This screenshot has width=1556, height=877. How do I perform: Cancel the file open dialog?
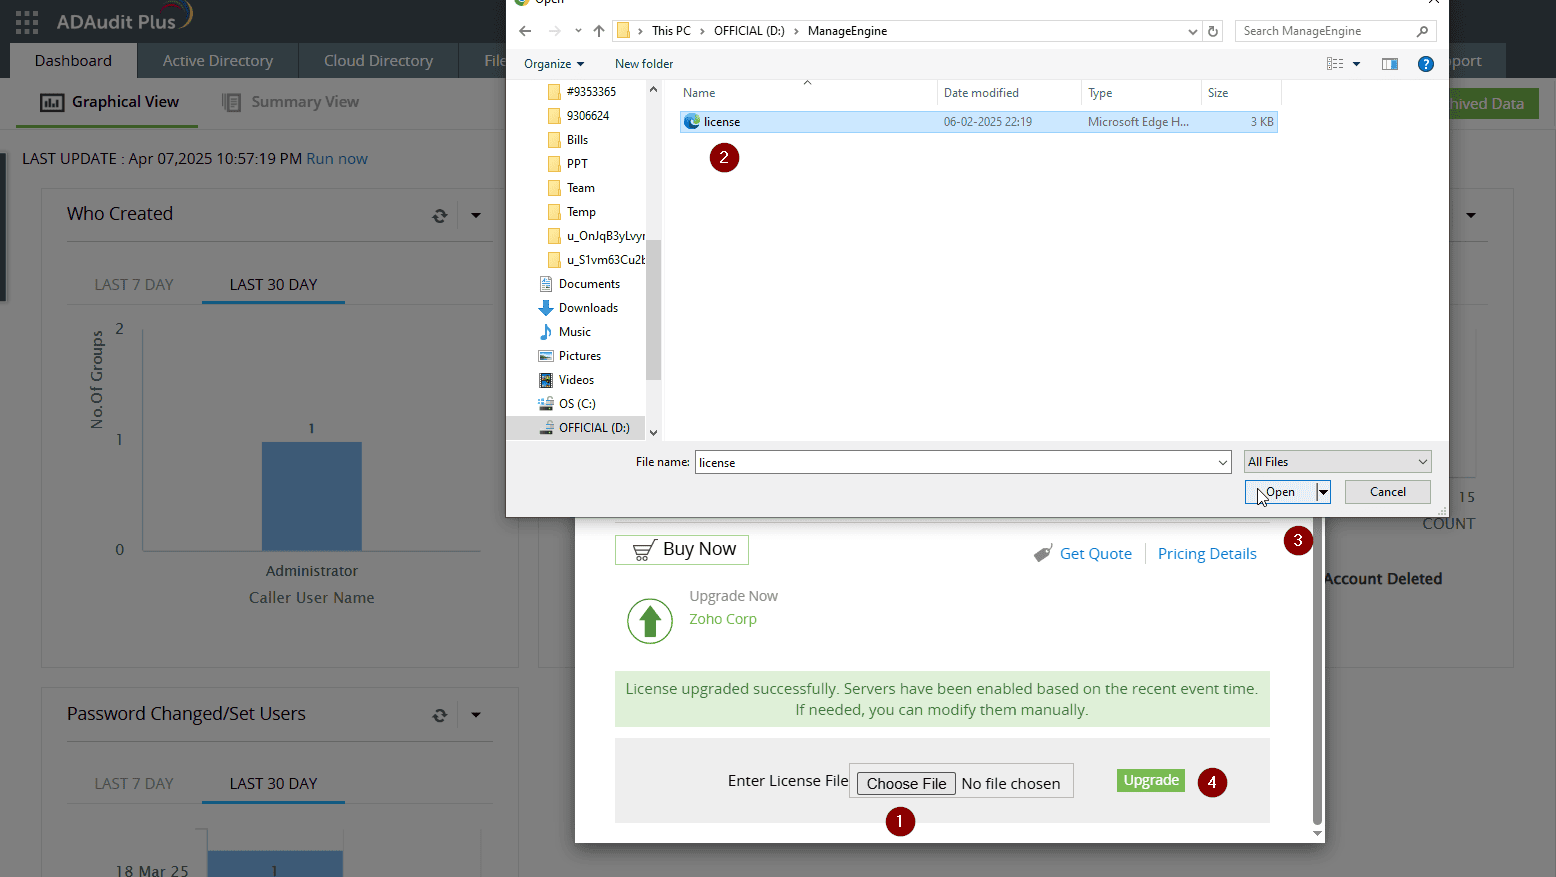(x=1387, y=492)
